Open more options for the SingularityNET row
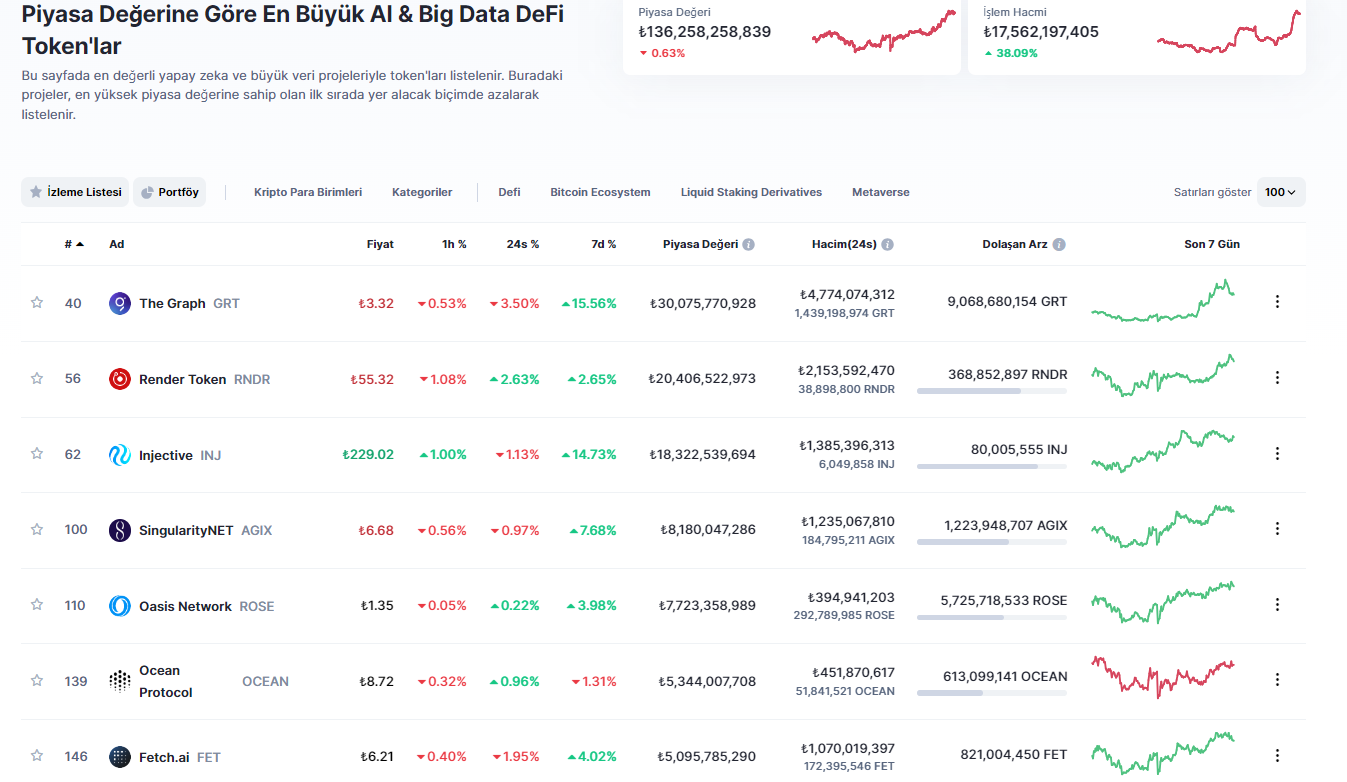1347x782 pixels. (1277, 528)
